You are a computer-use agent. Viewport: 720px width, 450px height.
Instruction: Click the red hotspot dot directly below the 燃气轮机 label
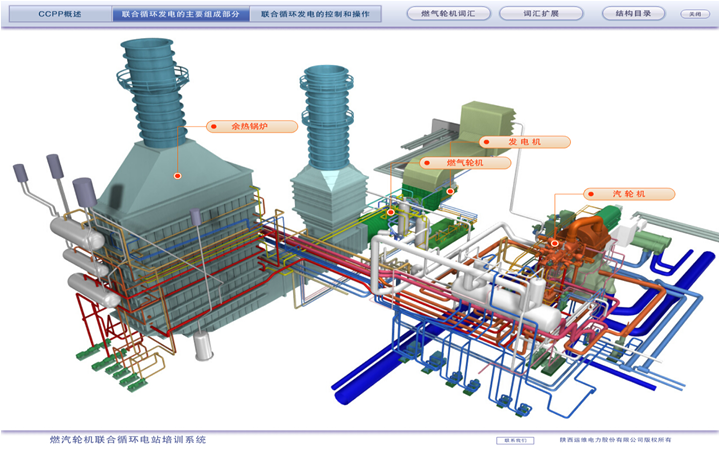tap(391, 212)
